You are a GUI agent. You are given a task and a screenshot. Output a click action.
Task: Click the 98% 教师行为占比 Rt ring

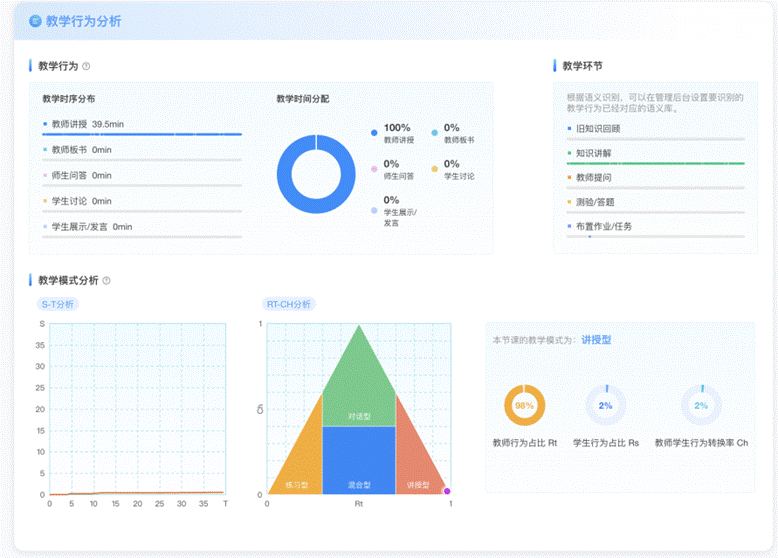coord(524,405)
